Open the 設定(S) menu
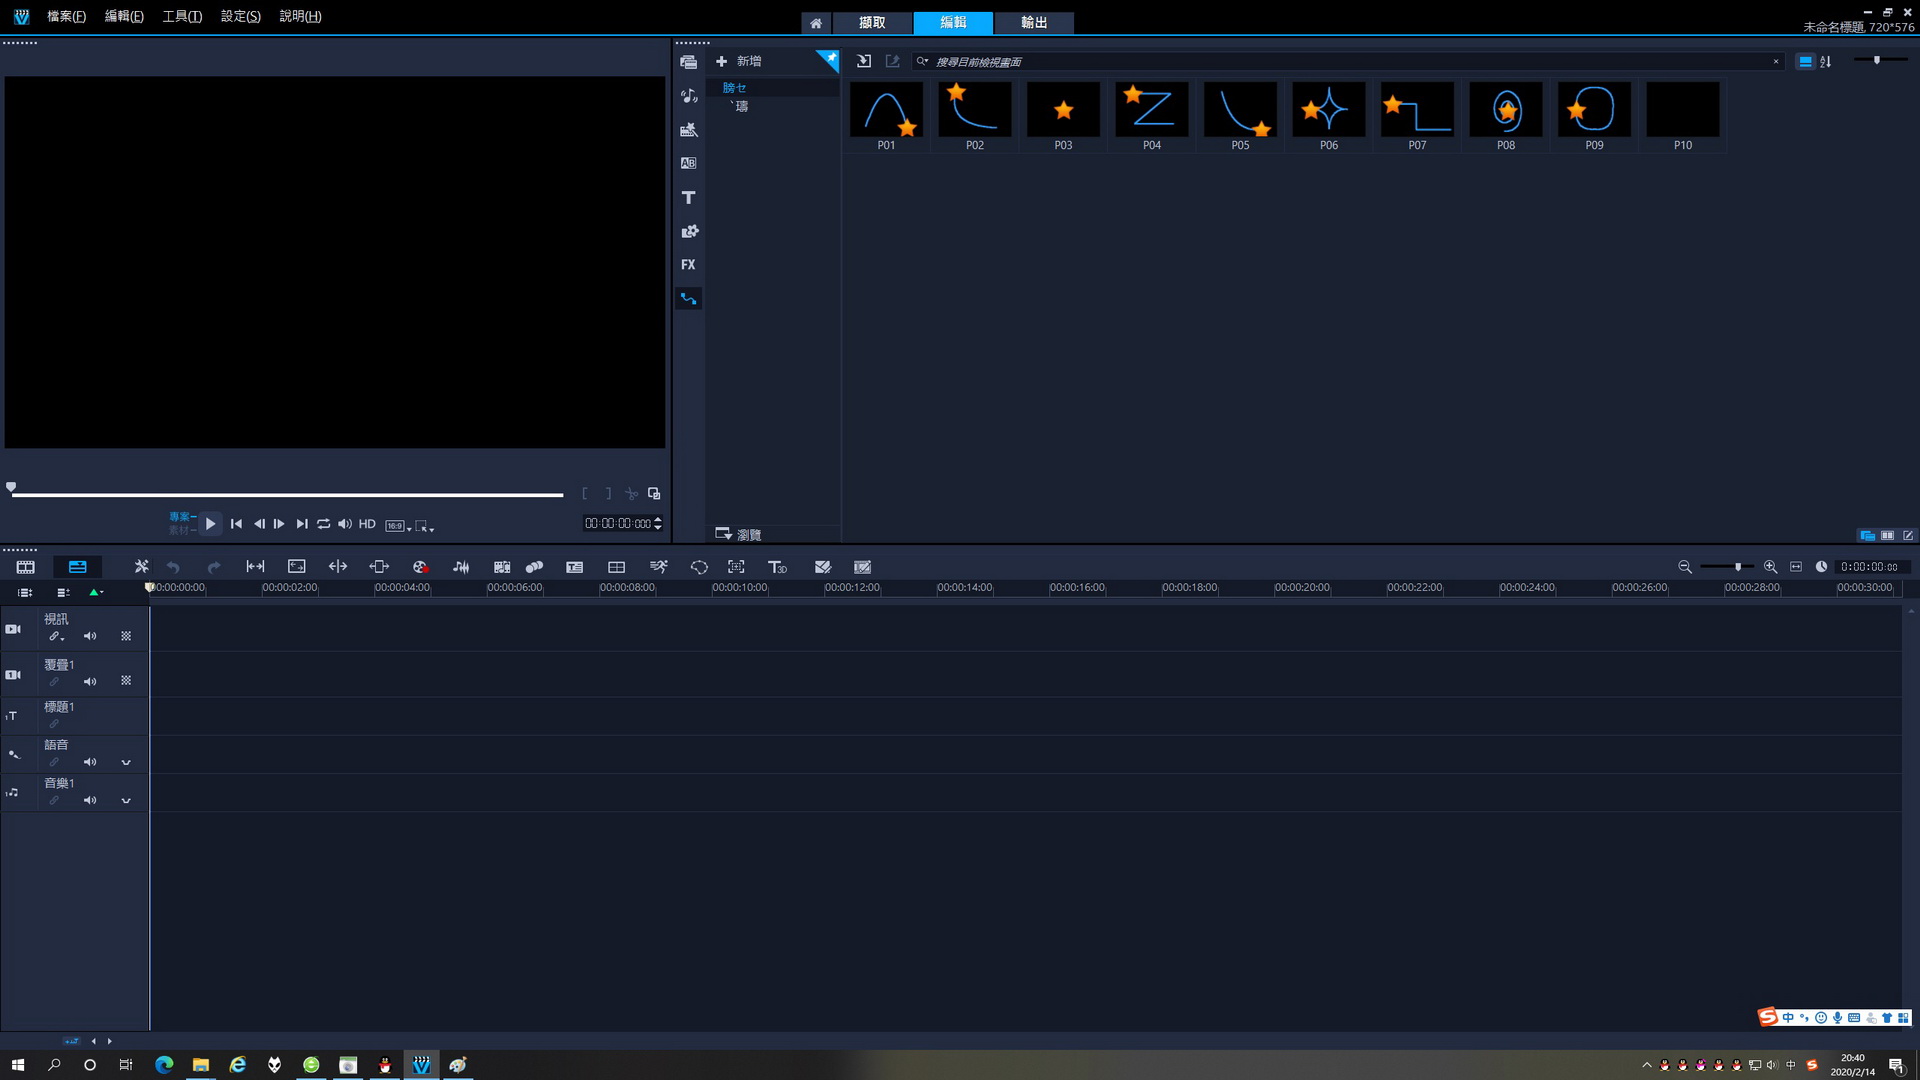The image size is (1920, 1080). 240,16
